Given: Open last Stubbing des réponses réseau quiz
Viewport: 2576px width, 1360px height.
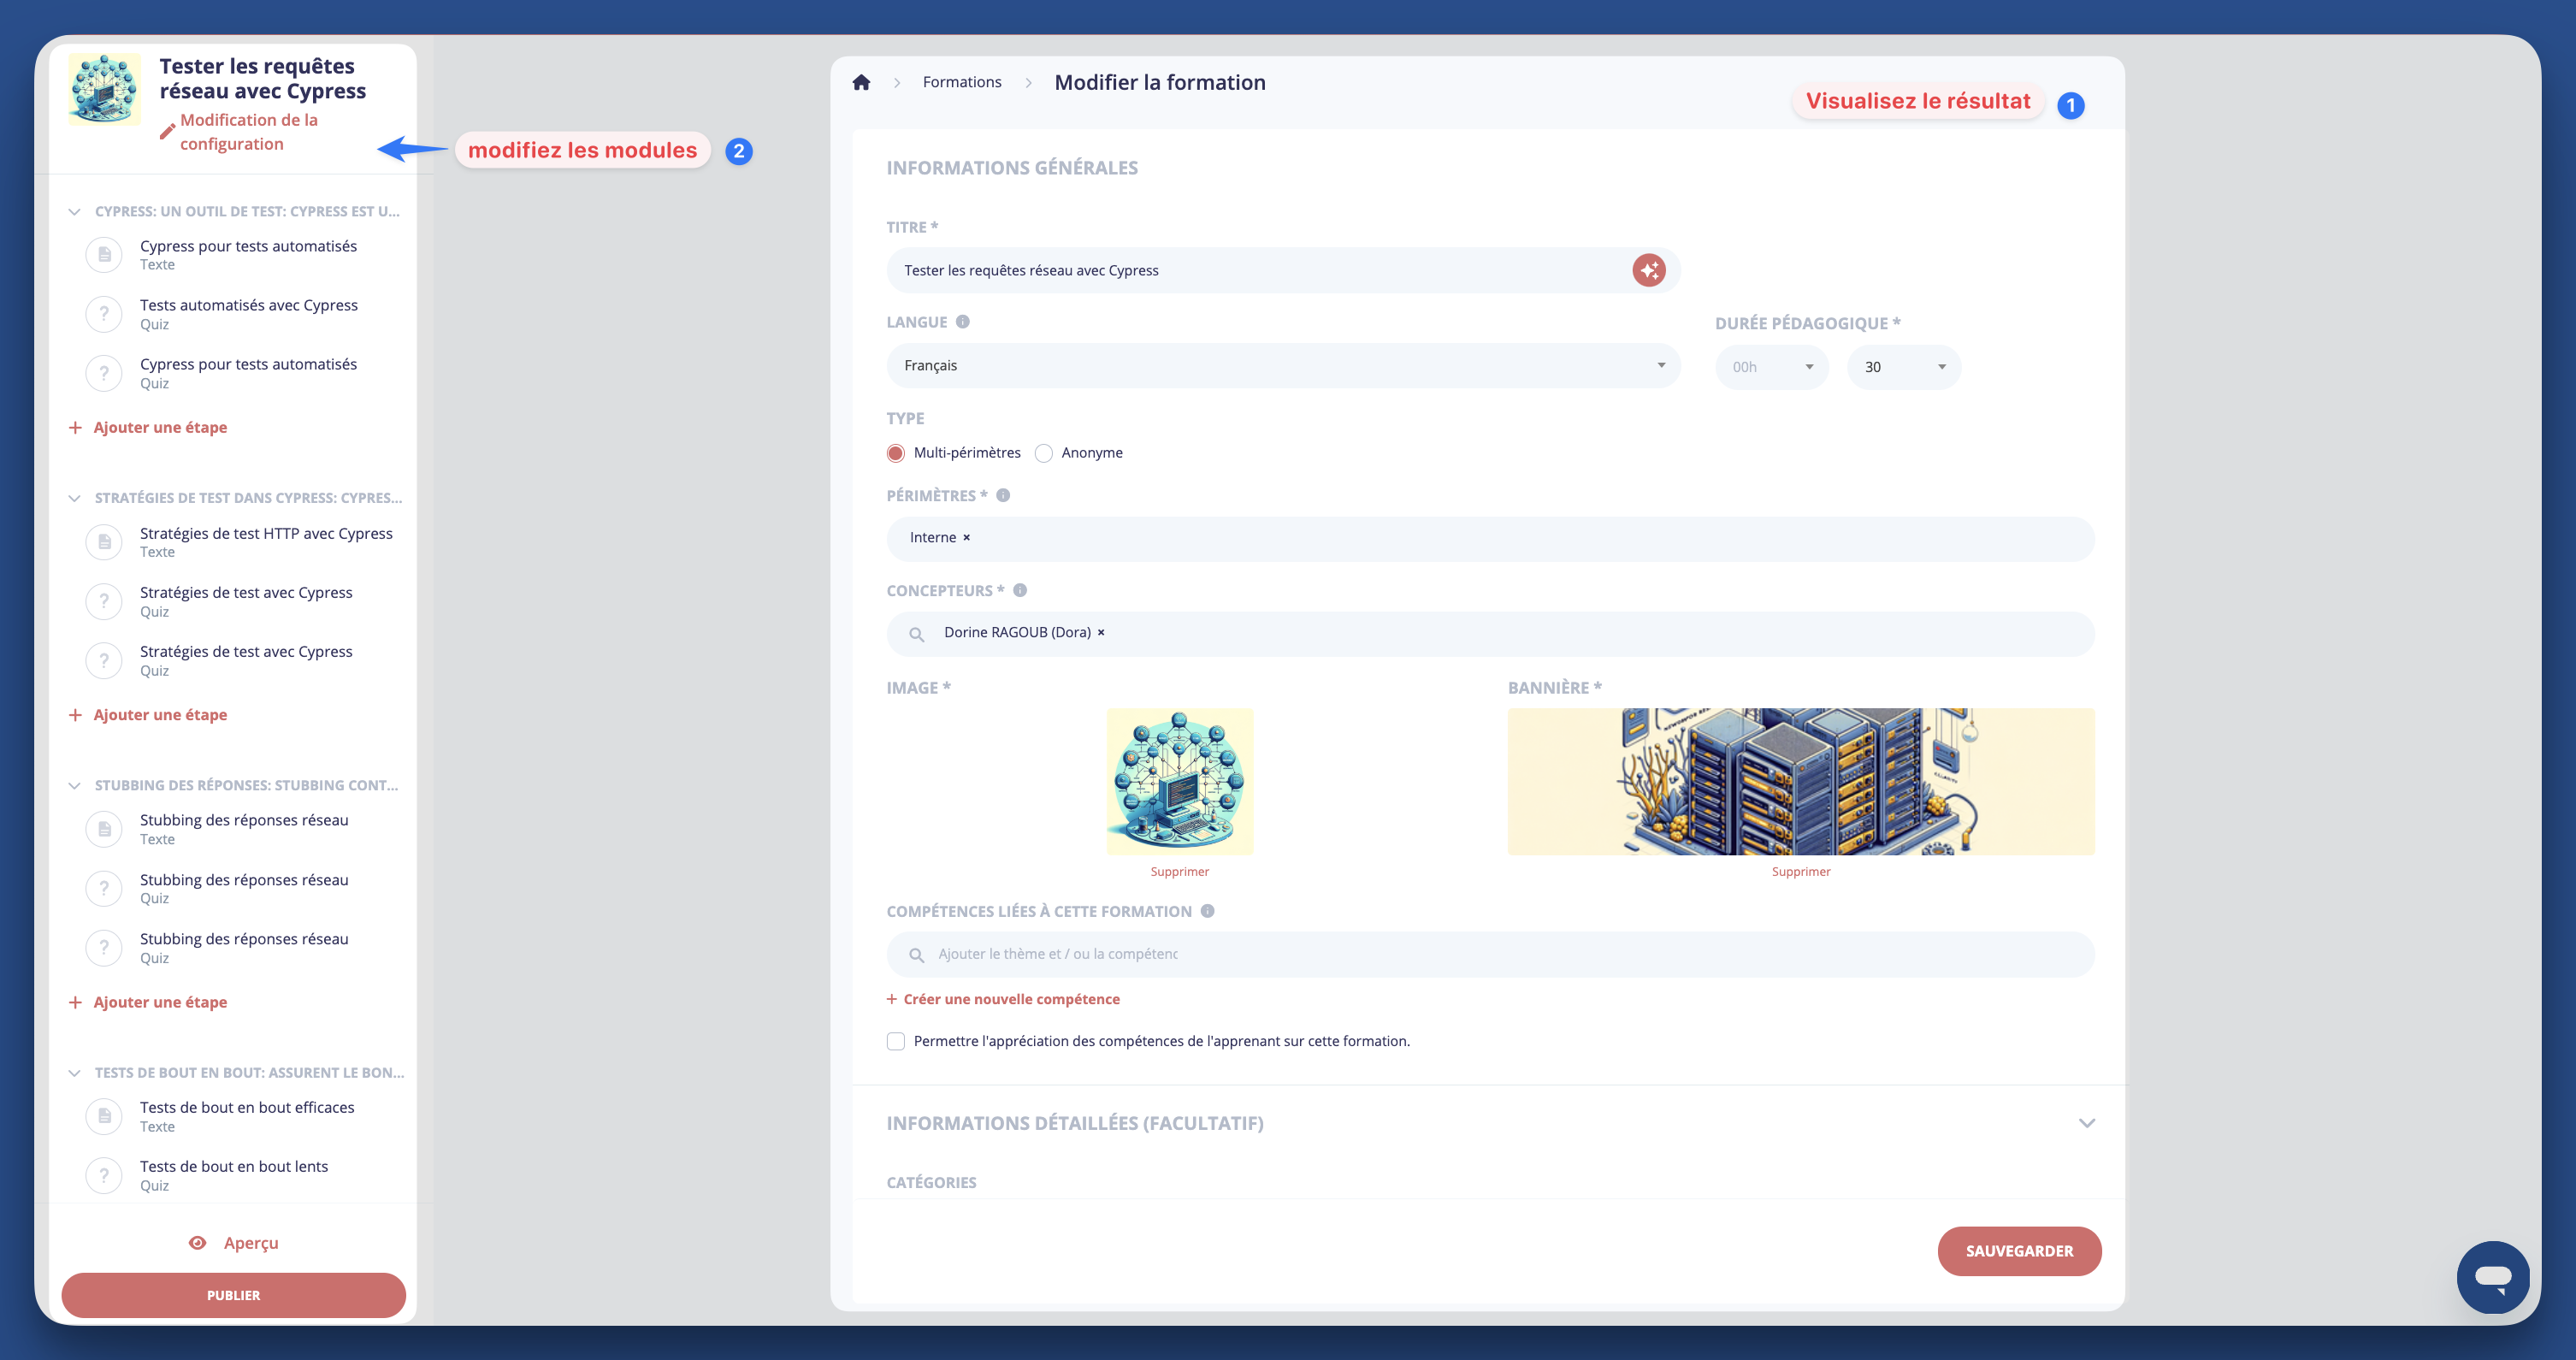Looking at the screenshot, I should [243, 947].
